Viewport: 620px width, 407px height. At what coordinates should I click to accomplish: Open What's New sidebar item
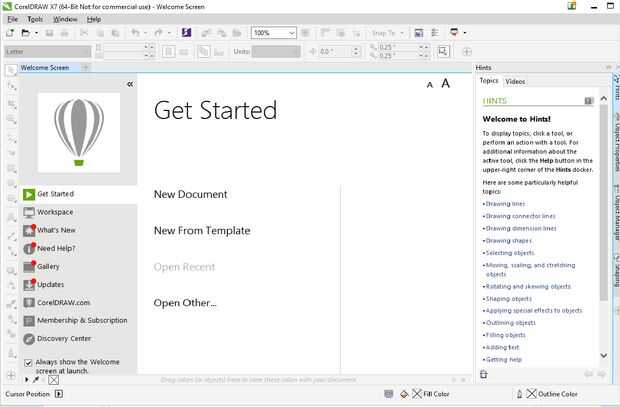pos(78,230)
